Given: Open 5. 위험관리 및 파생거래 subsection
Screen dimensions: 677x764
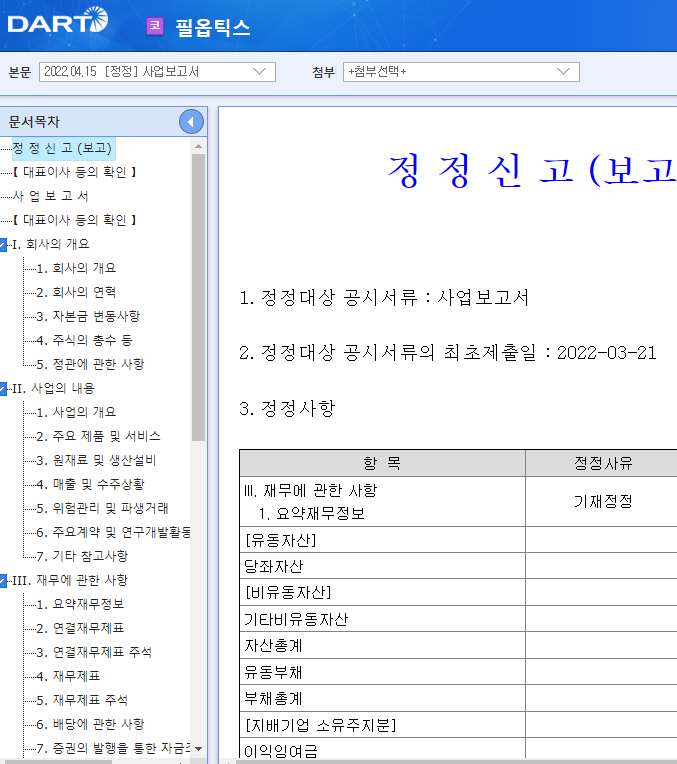Looking at the screenshot, I should 102,508.
